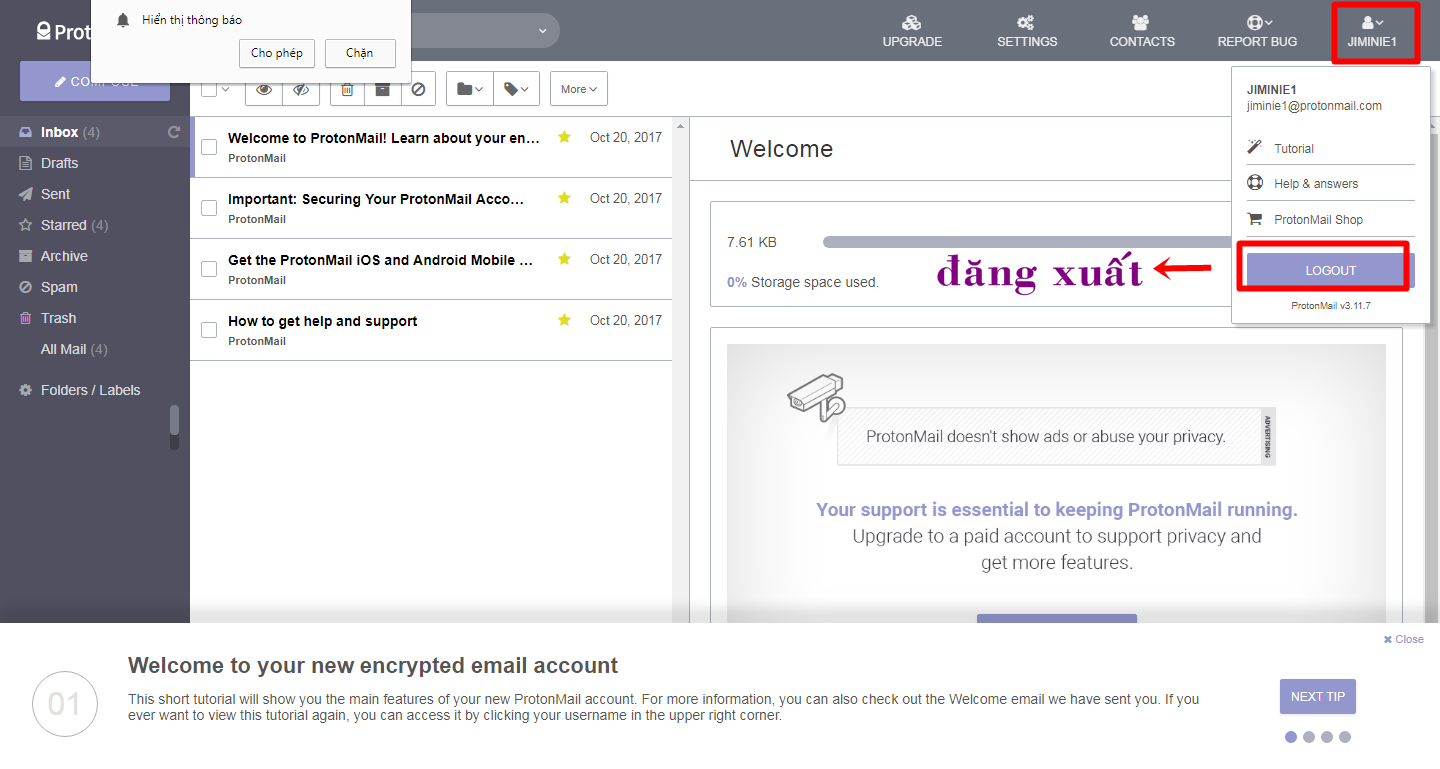Click Chặn to block notifications
Image resolution: width=1440 pixels, height=769 pixels.
(x=360, y=53)
